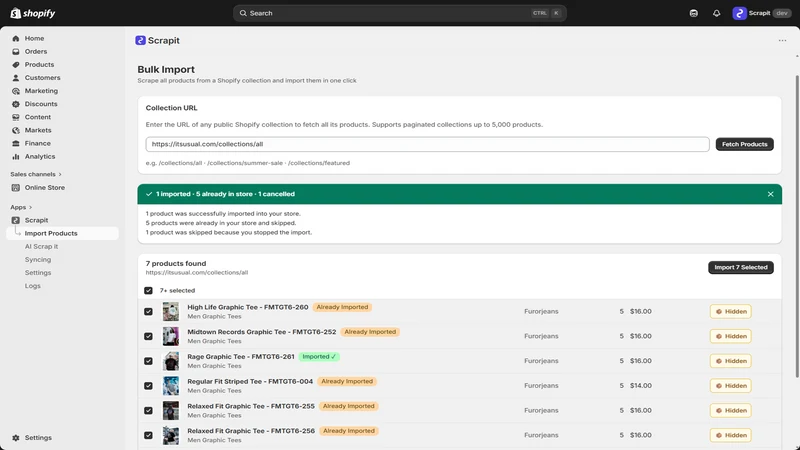Screen dimensions: 800x450
Task: Open the Scrapit dev account menu
Action: pyautogui.click(x=762, y=13)
